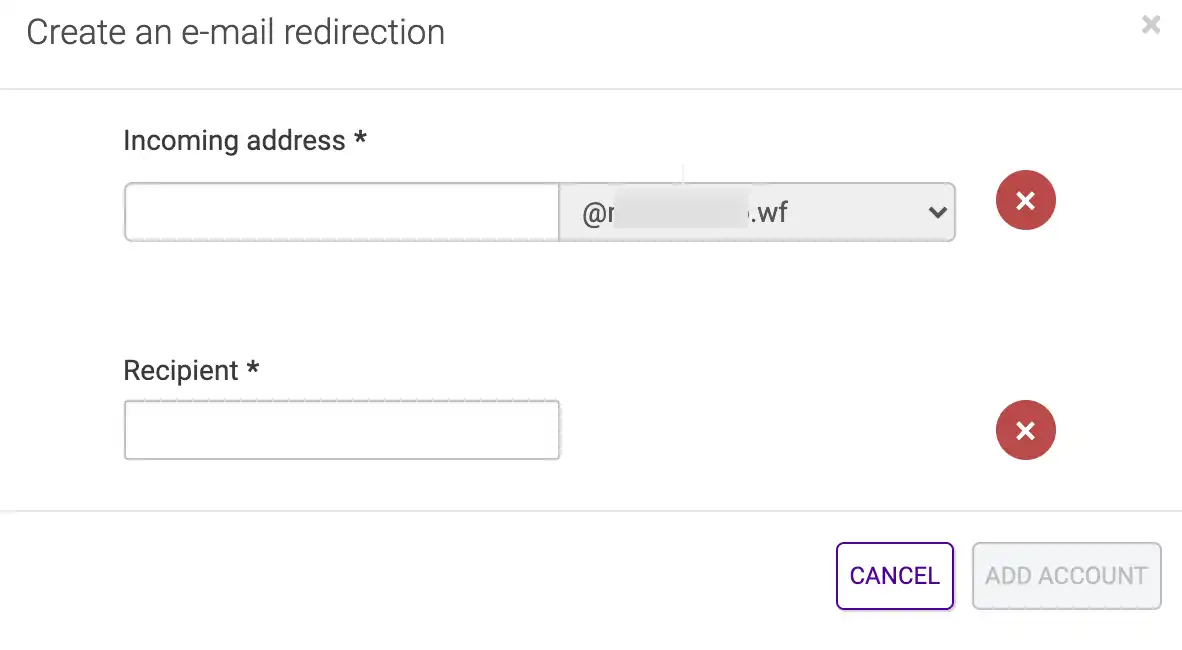Click the Create an e-mail redirection title
This screenshot has height=650, width=1182.
point(235,32)
